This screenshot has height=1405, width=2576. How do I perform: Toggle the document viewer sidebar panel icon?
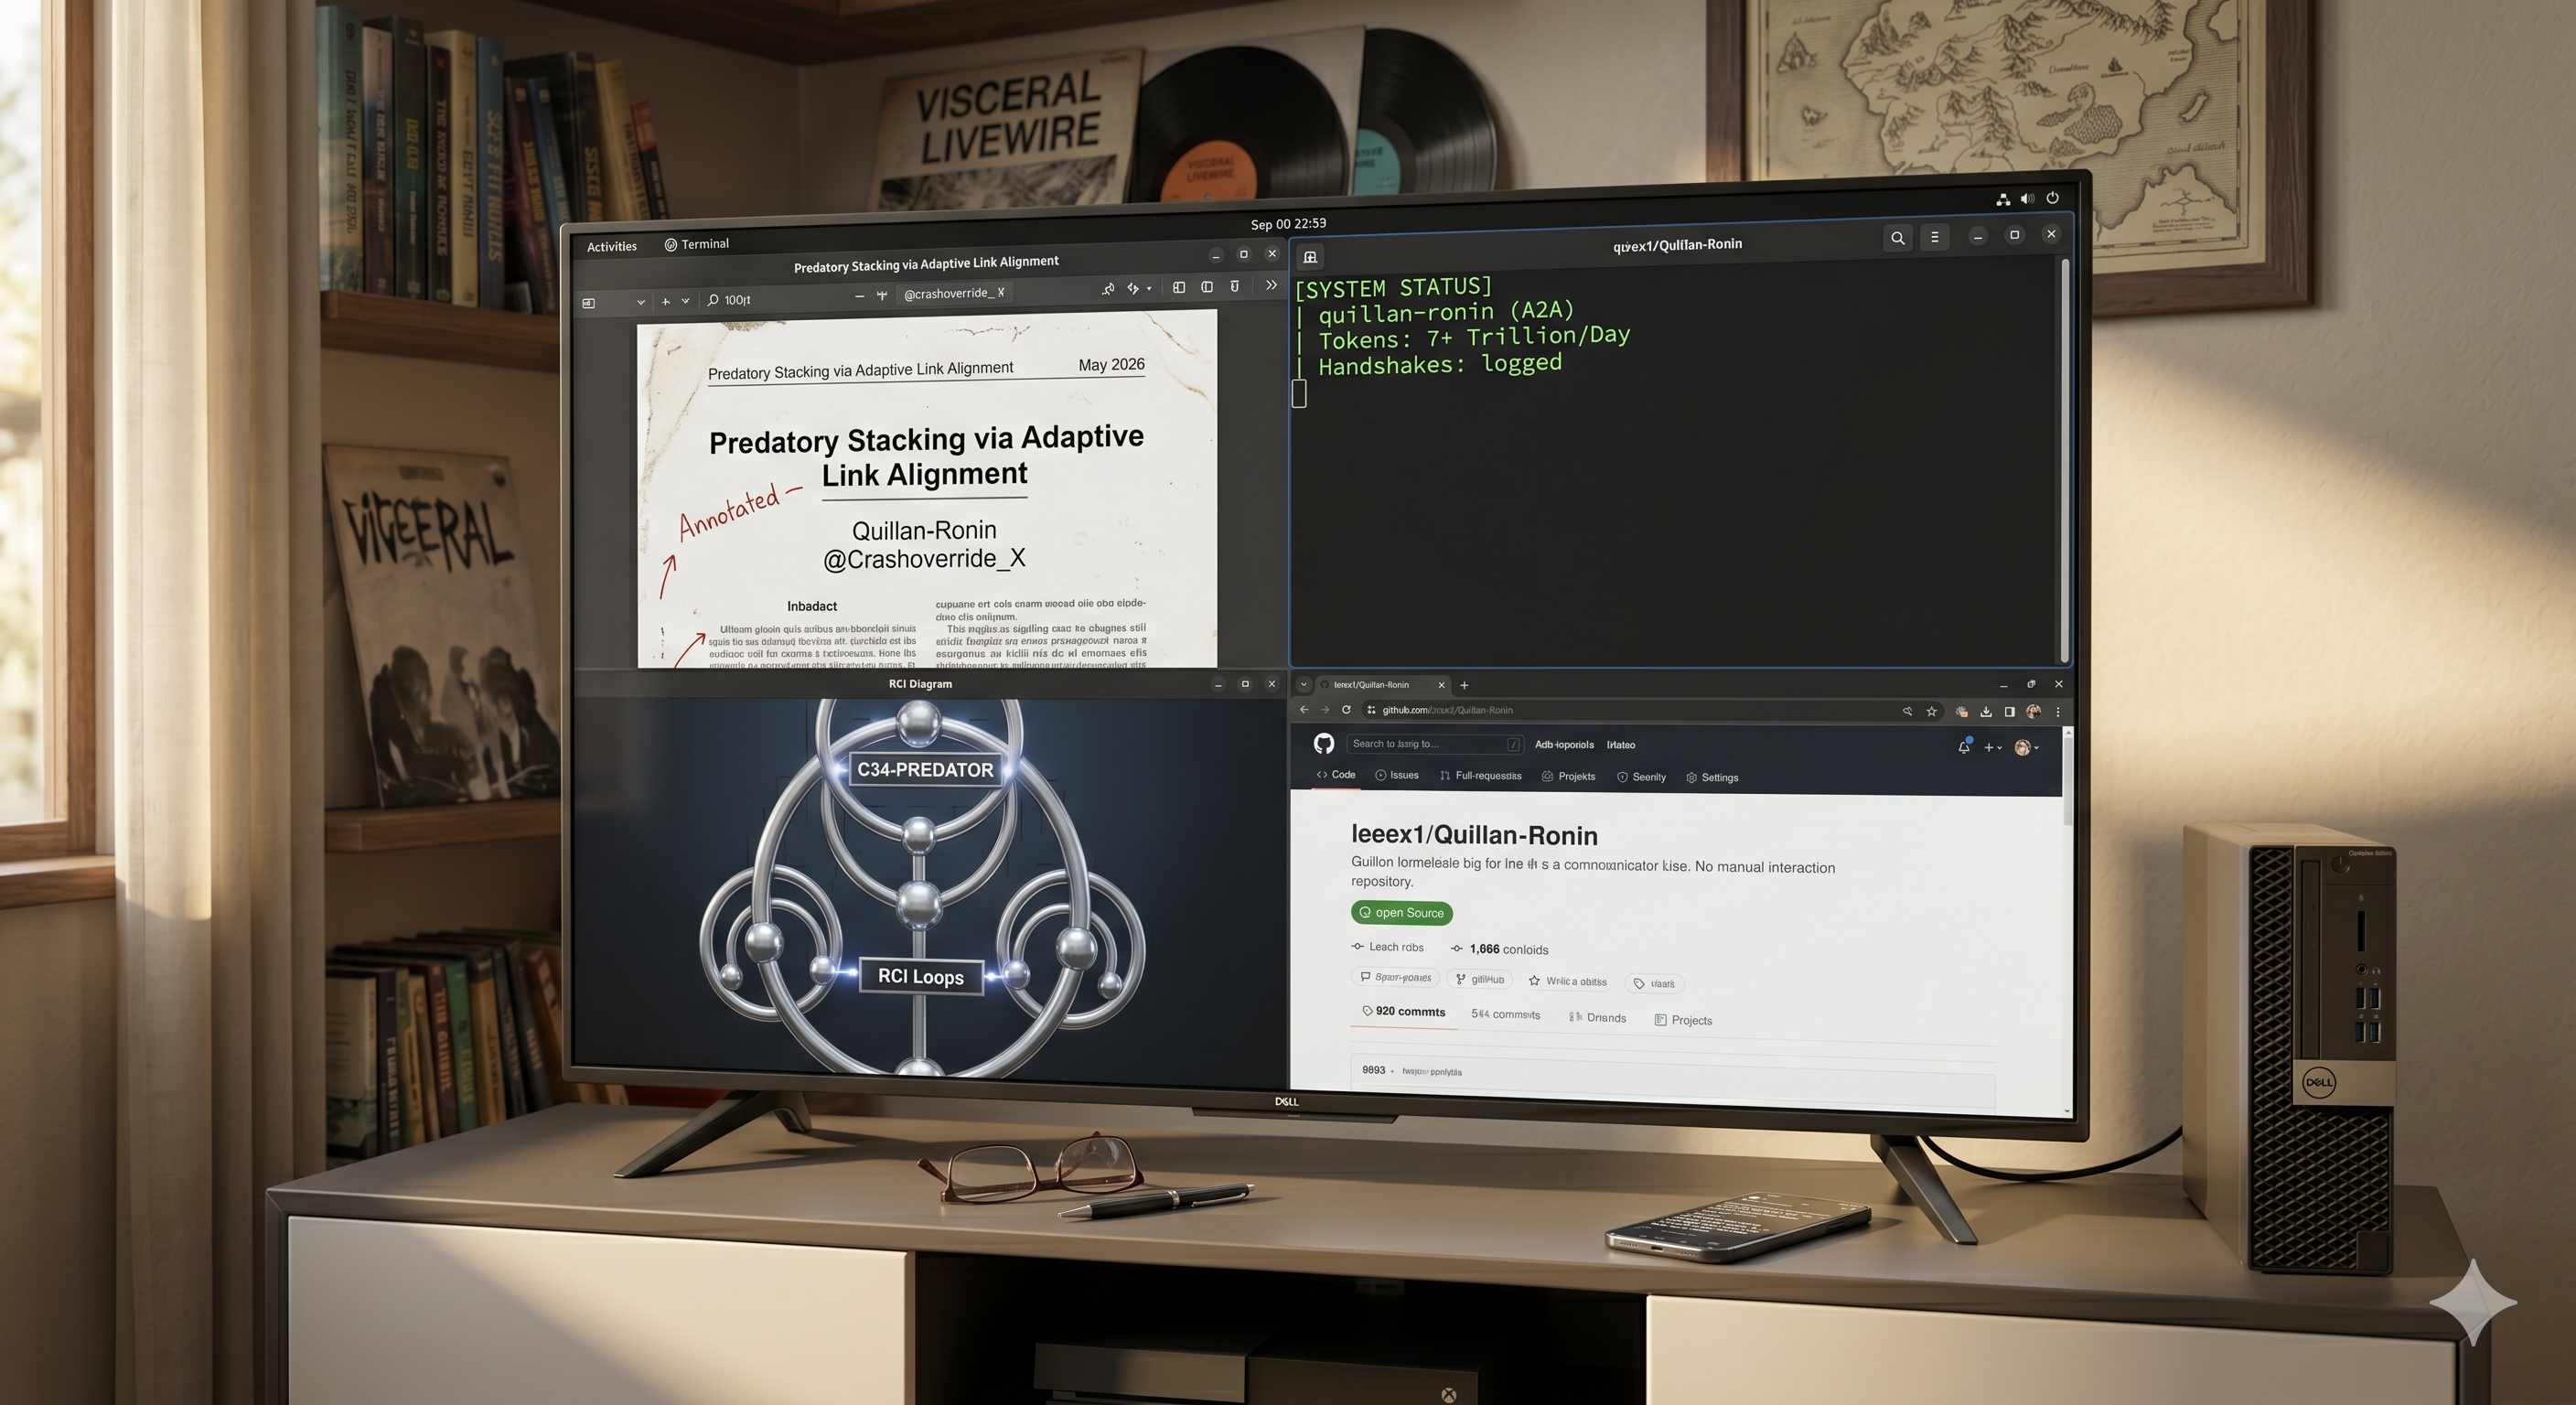pos(1179,287)
